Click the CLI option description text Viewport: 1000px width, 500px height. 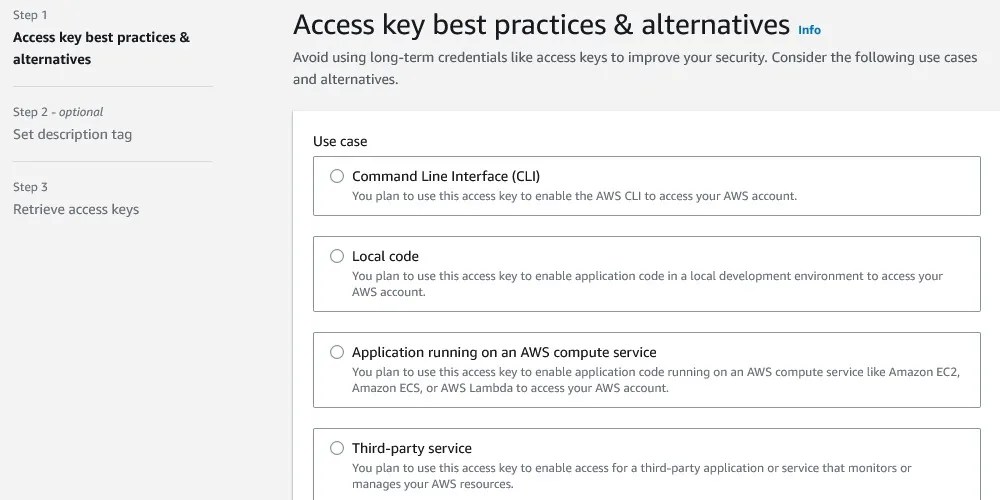coord(574,196)
